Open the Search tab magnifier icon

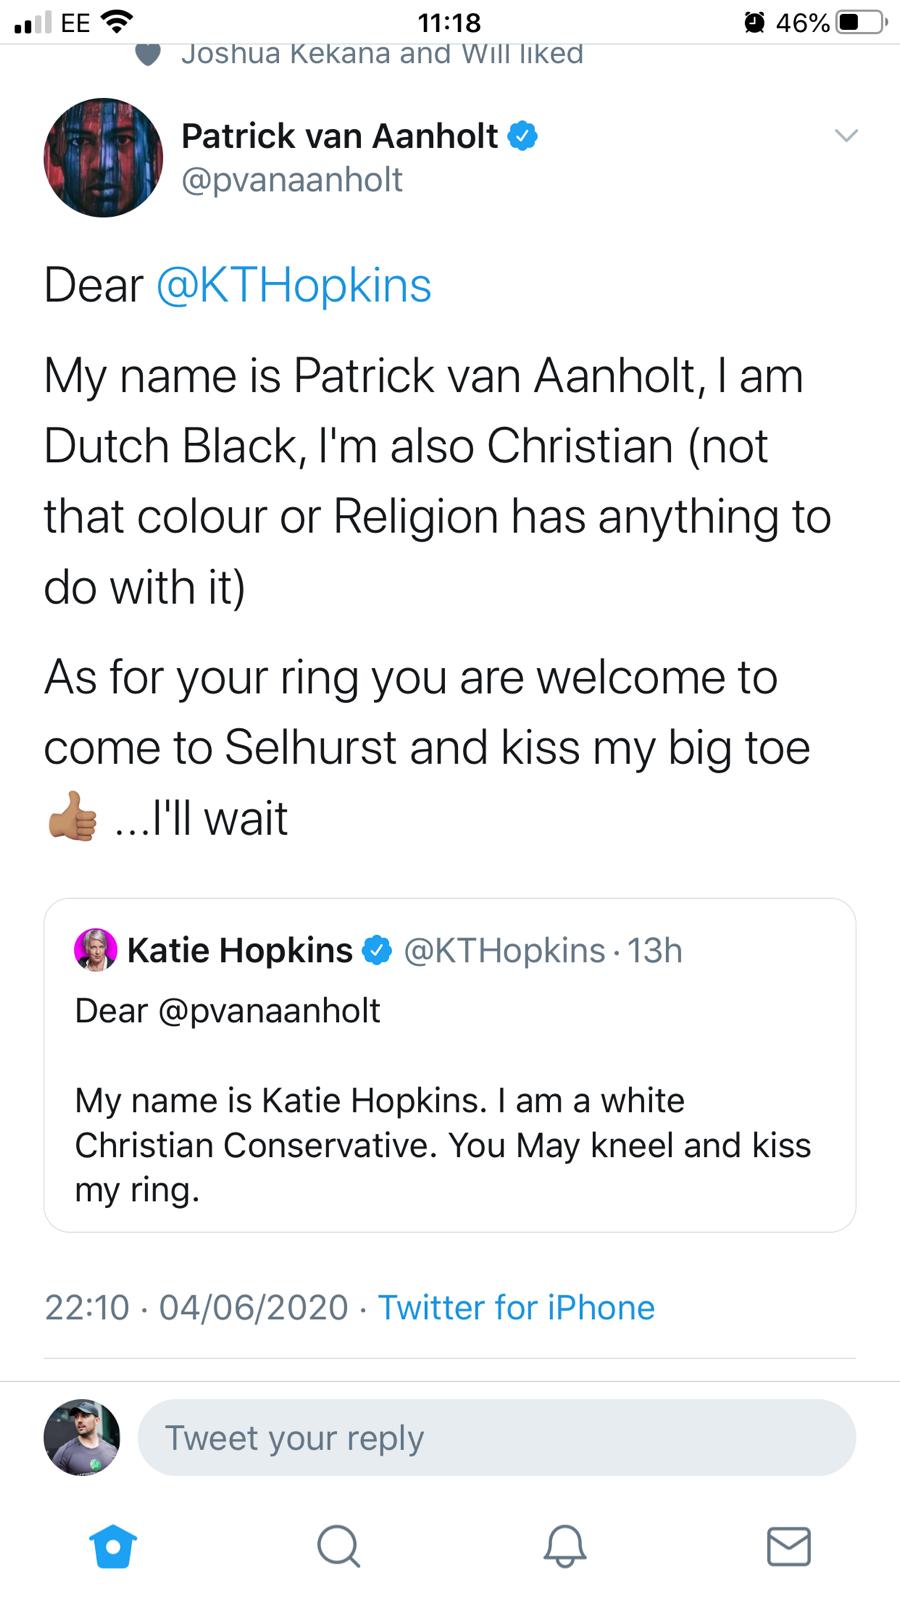tap(338, 1546)
